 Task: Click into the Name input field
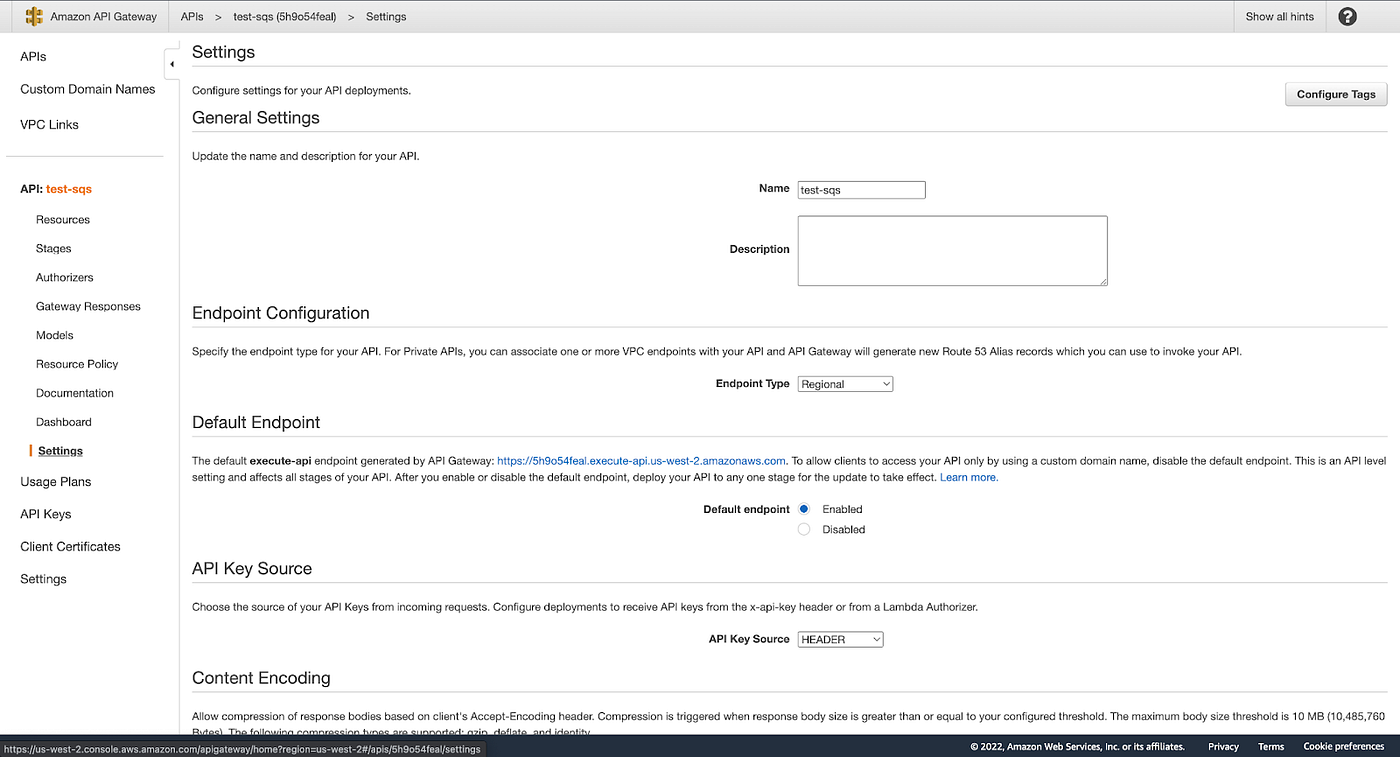862,189
